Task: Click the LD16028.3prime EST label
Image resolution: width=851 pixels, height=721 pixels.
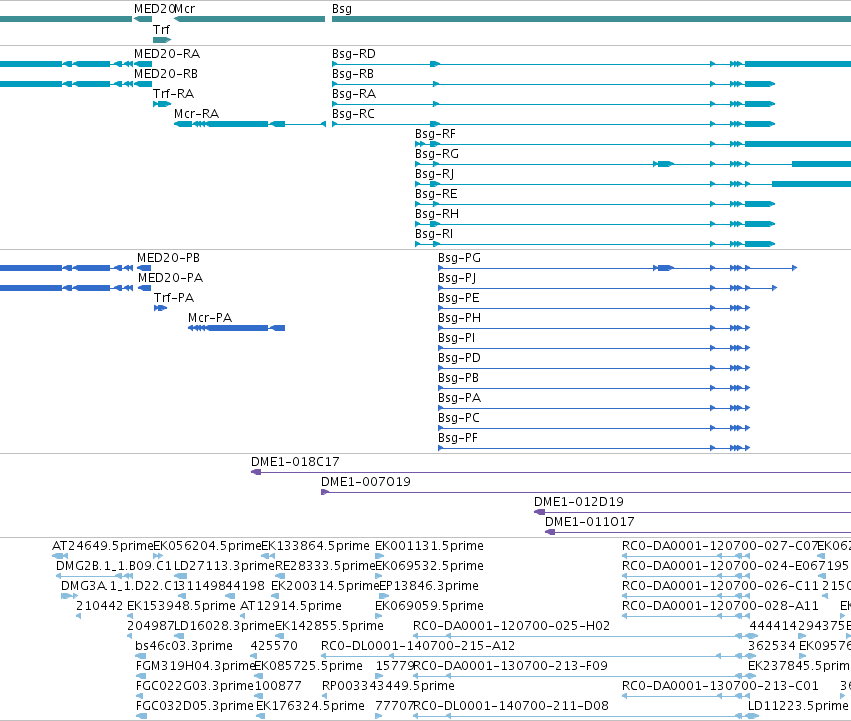Action: point(225,627)
